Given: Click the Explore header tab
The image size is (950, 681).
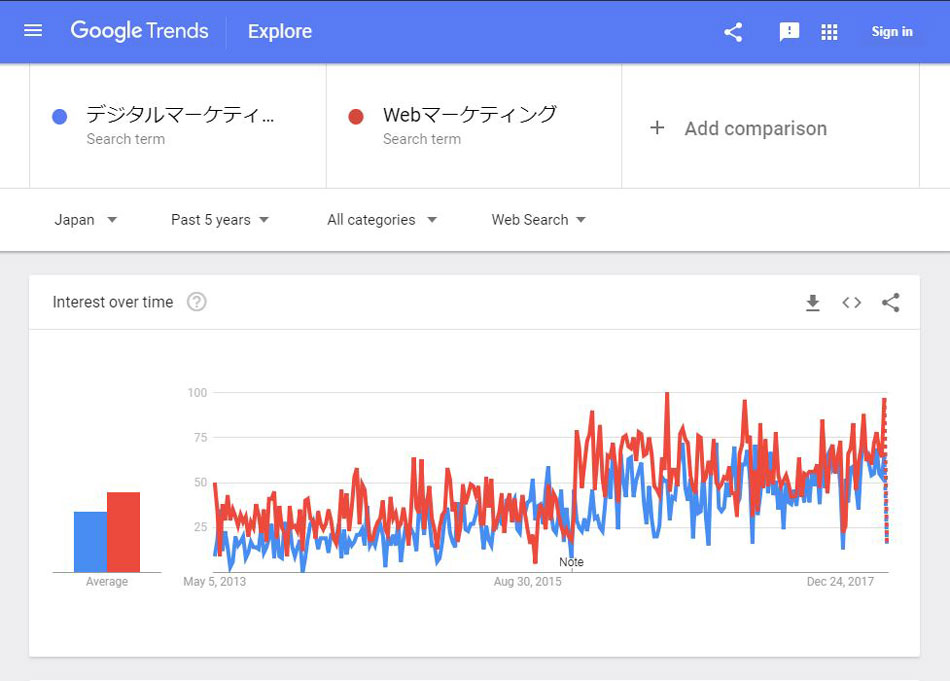Looking at the screenshot, I should pos(280,32).
